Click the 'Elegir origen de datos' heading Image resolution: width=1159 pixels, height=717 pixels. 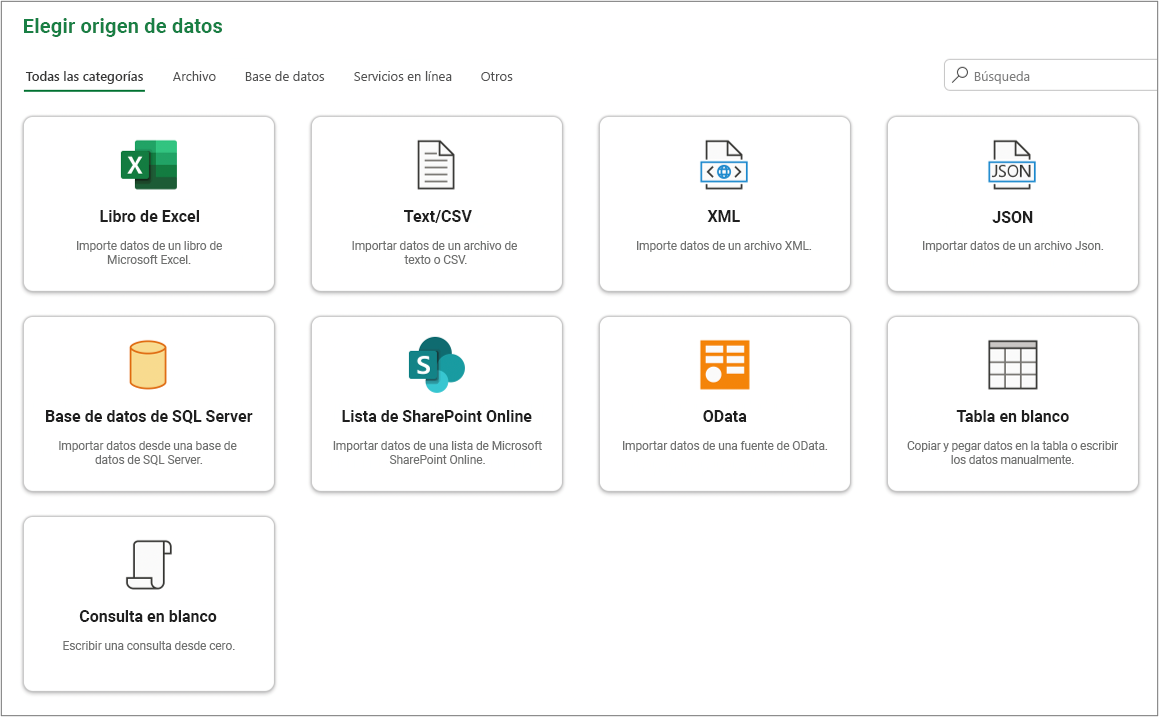point(123,26)
